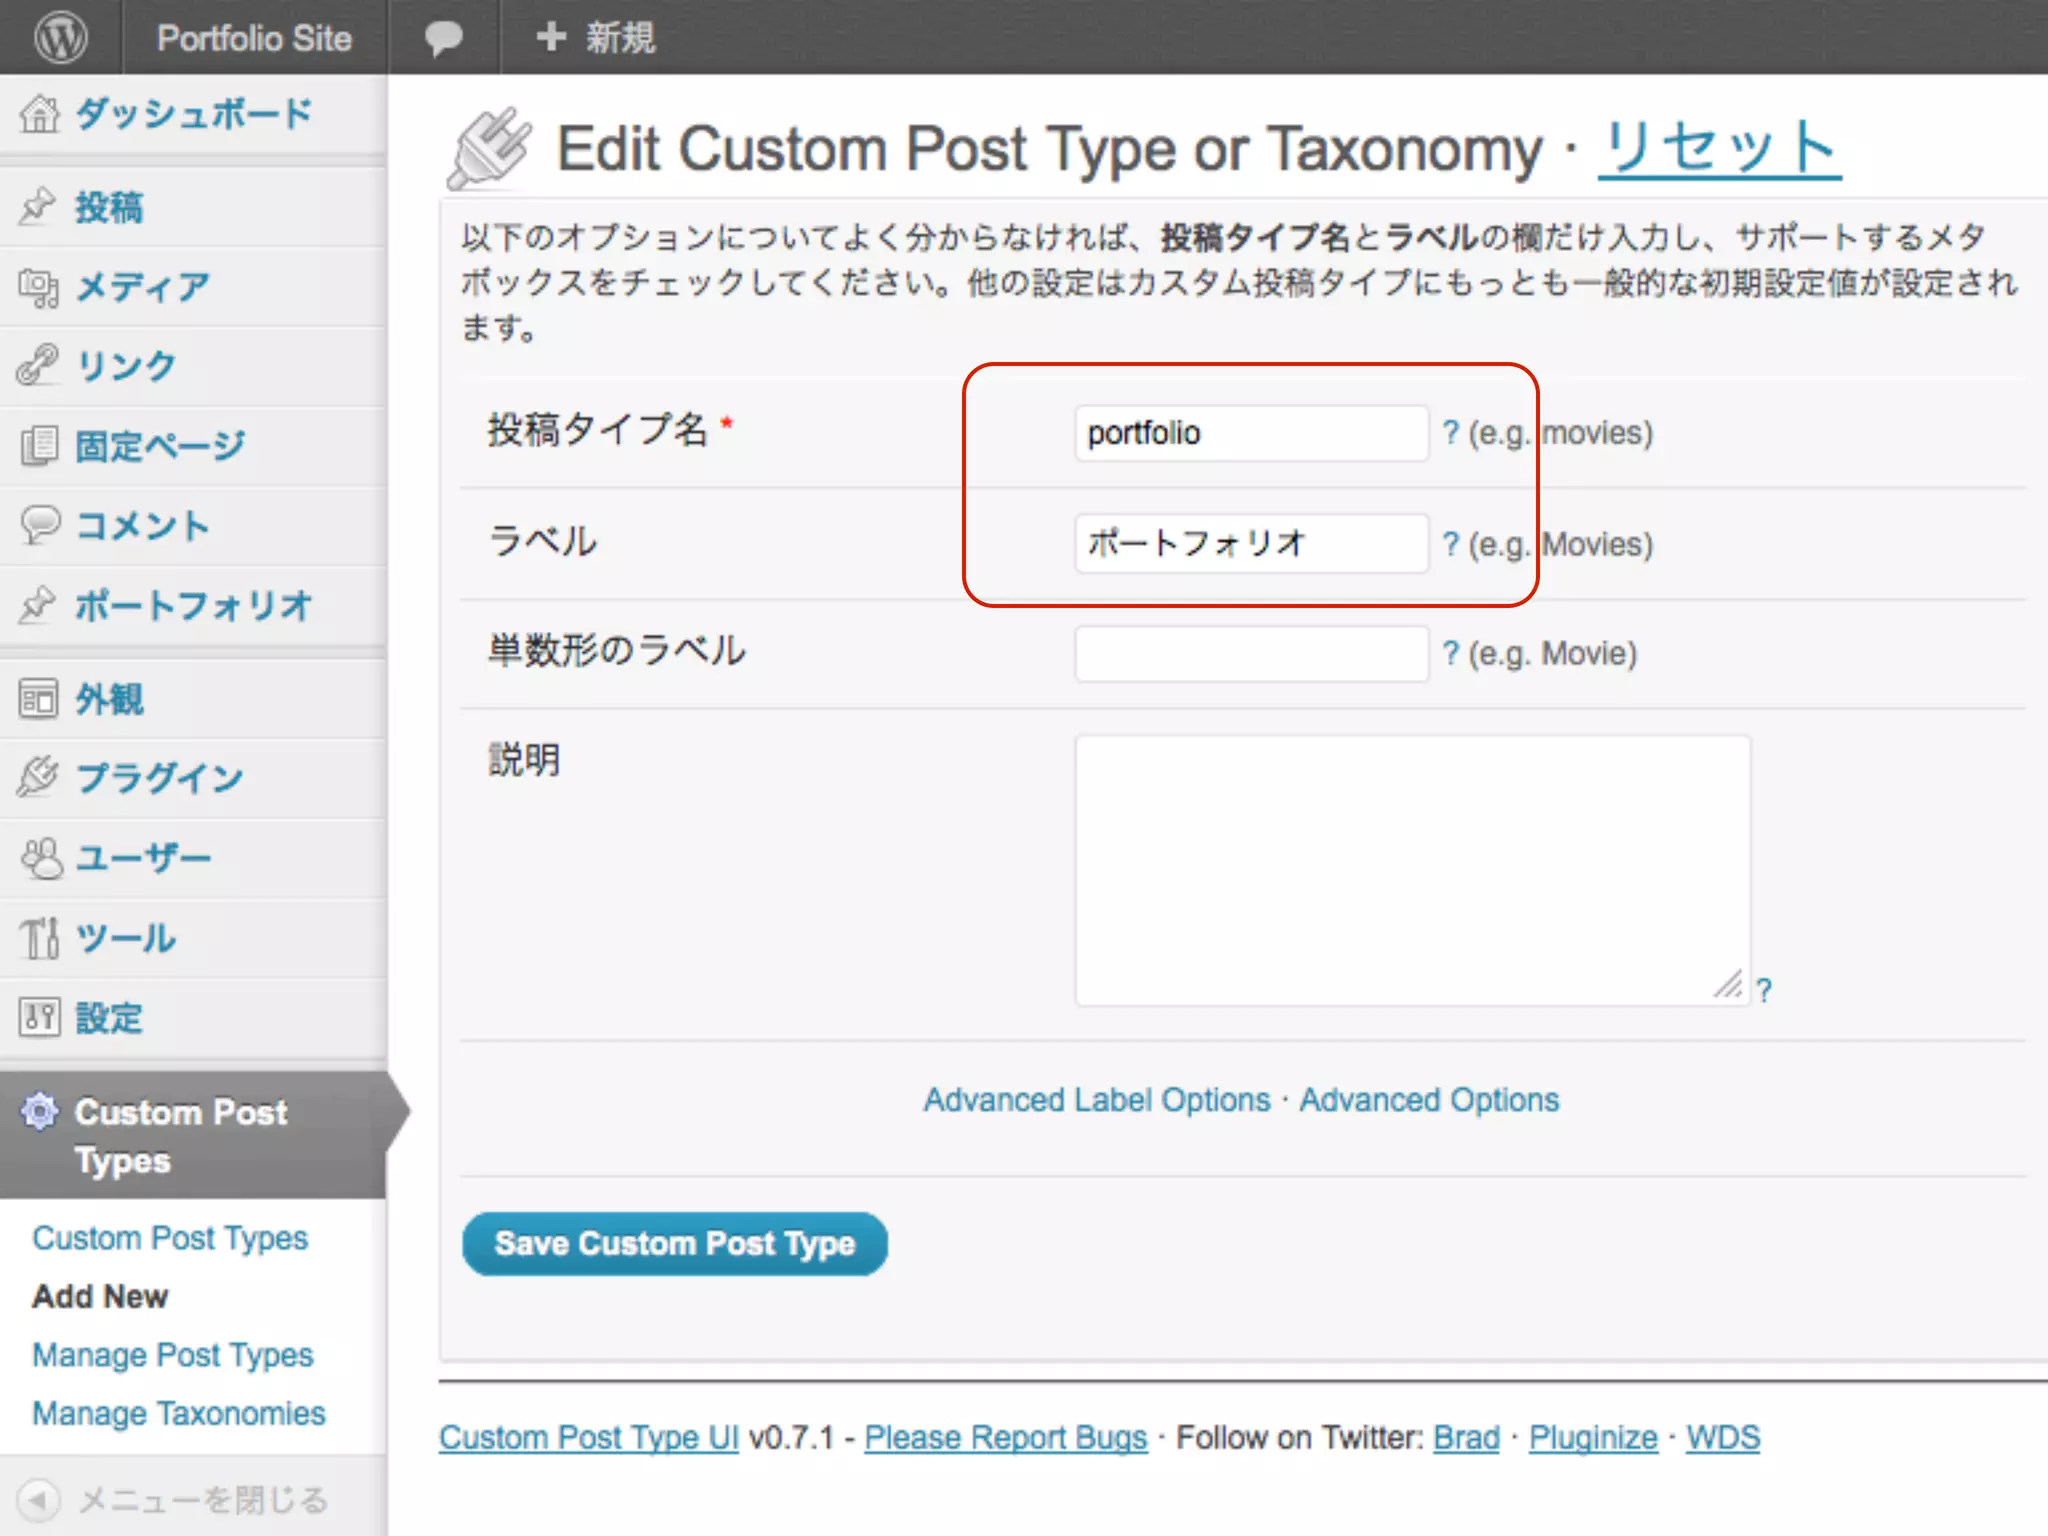This screenshot has height=1536, width=2048.
Task: Click the リンク chain icon in sidebar
Action: (39, 365)
